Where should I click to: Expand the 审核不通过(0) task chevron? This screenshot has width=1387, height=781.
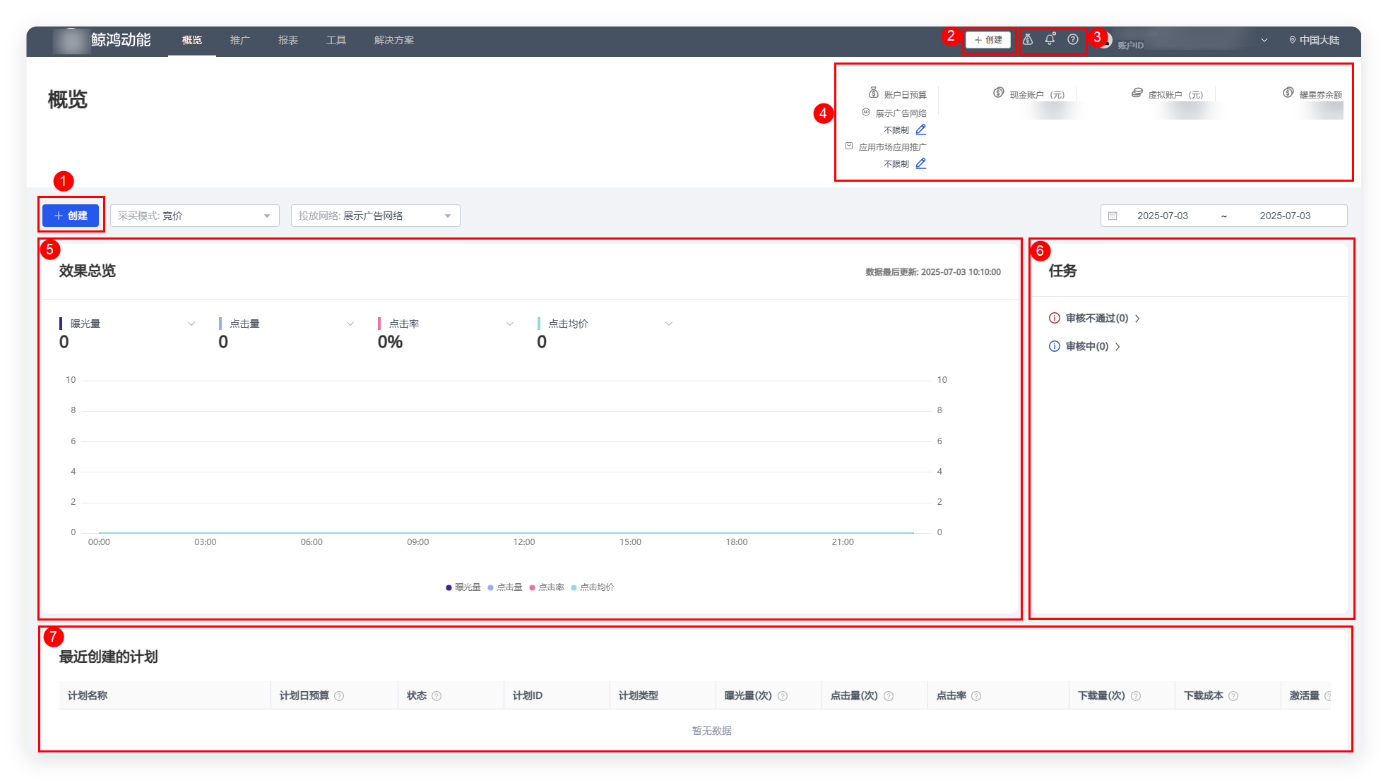coord(1138,318)
